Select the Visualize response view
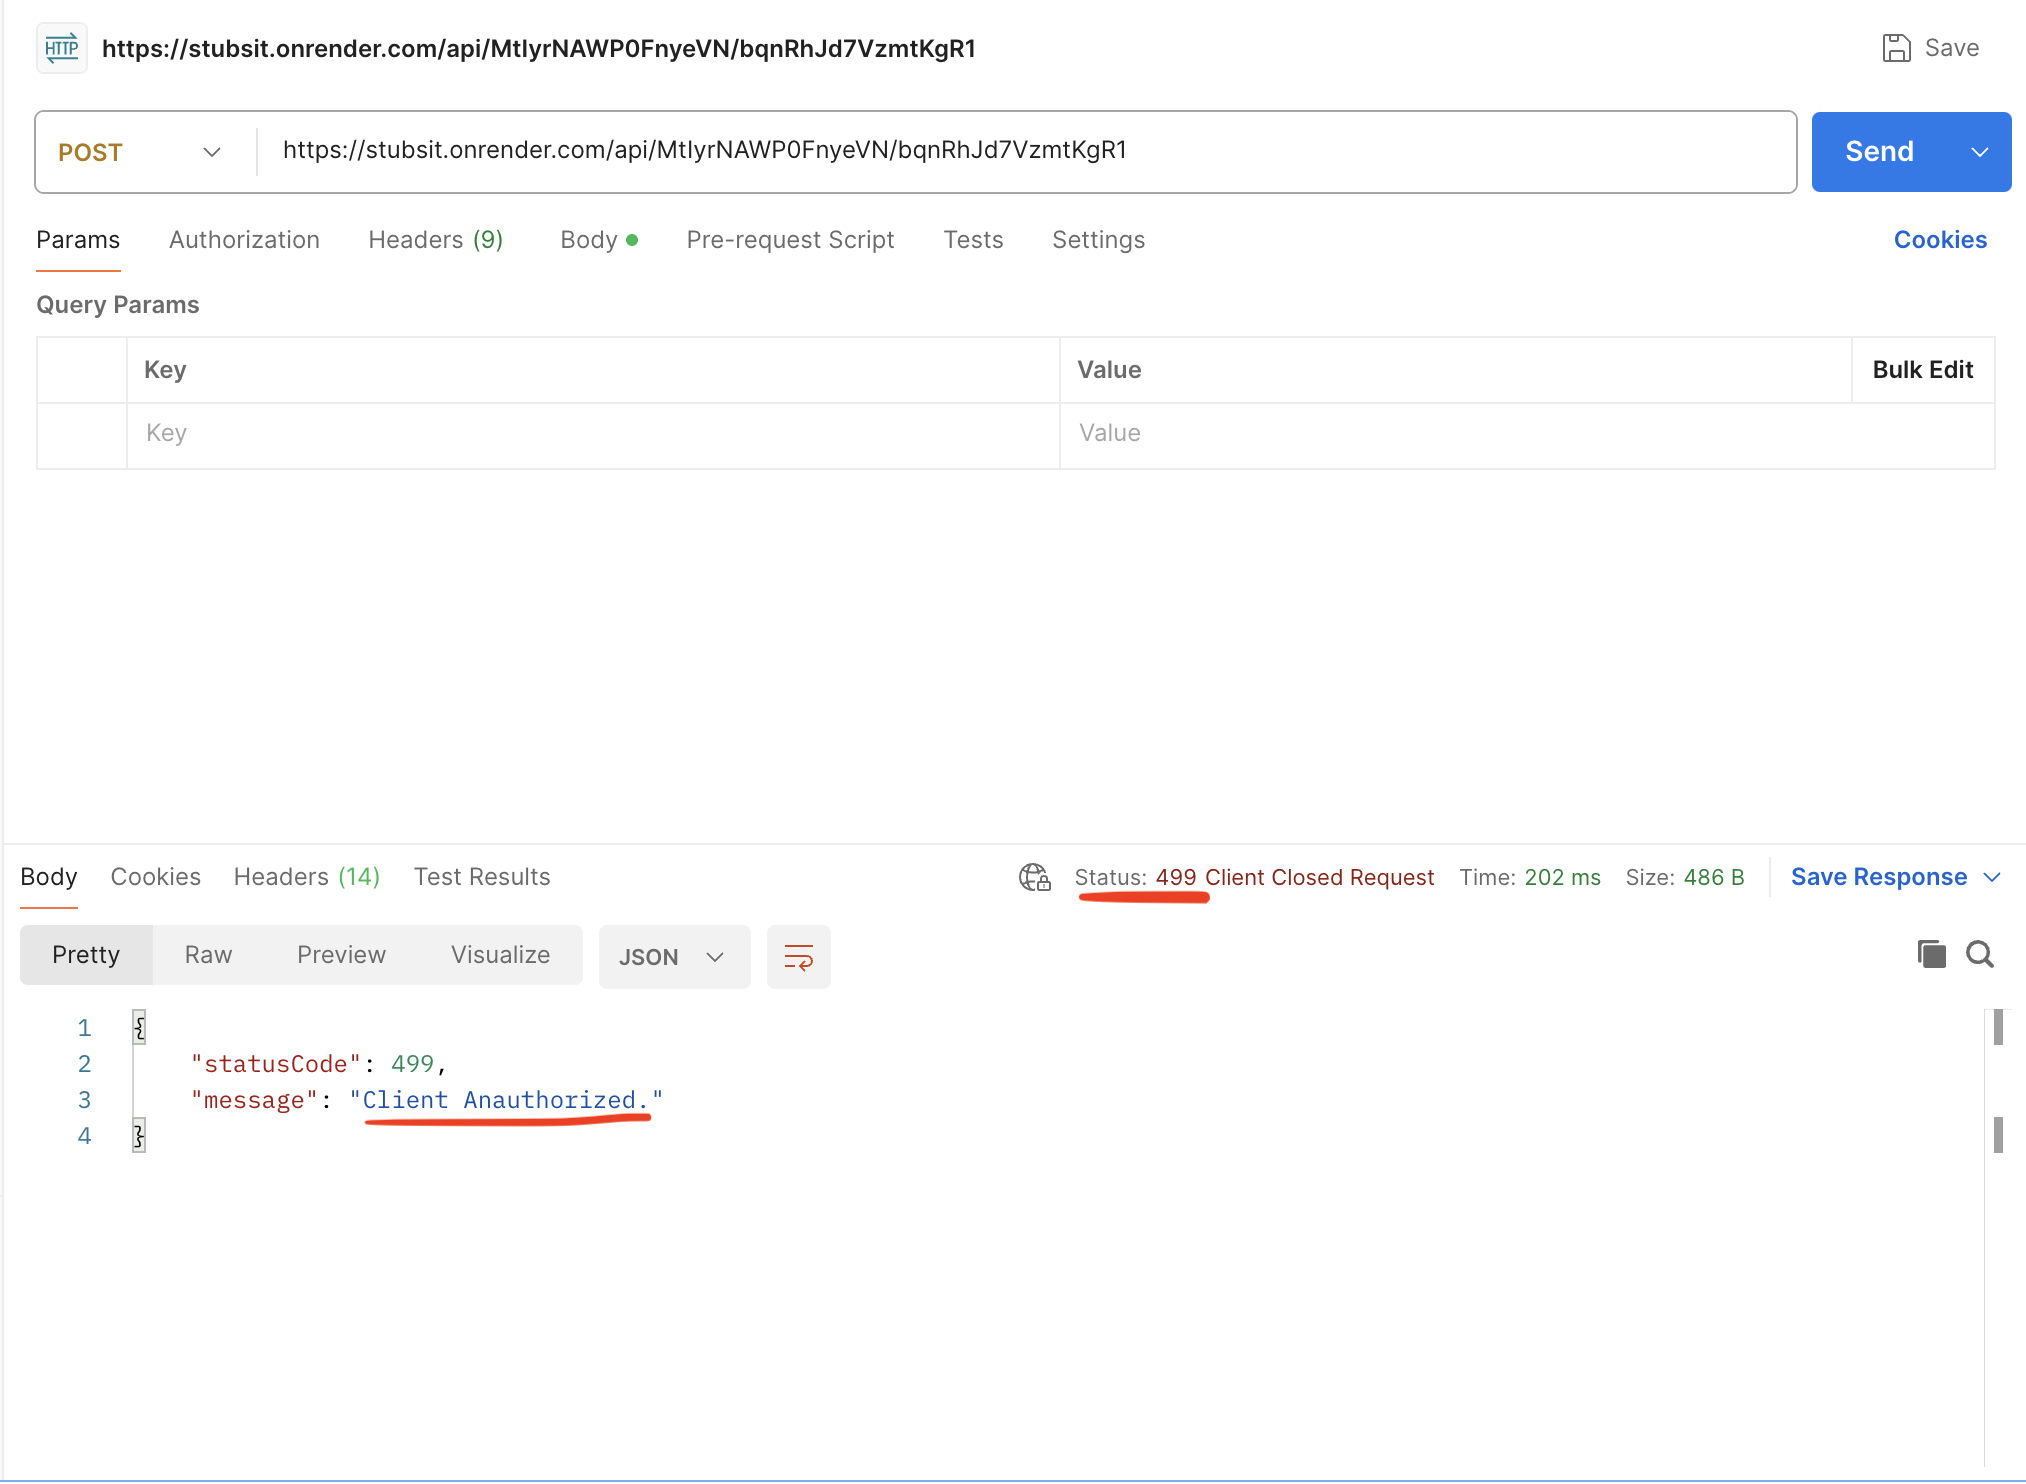2026x1484 pixels. coord(500,955)
